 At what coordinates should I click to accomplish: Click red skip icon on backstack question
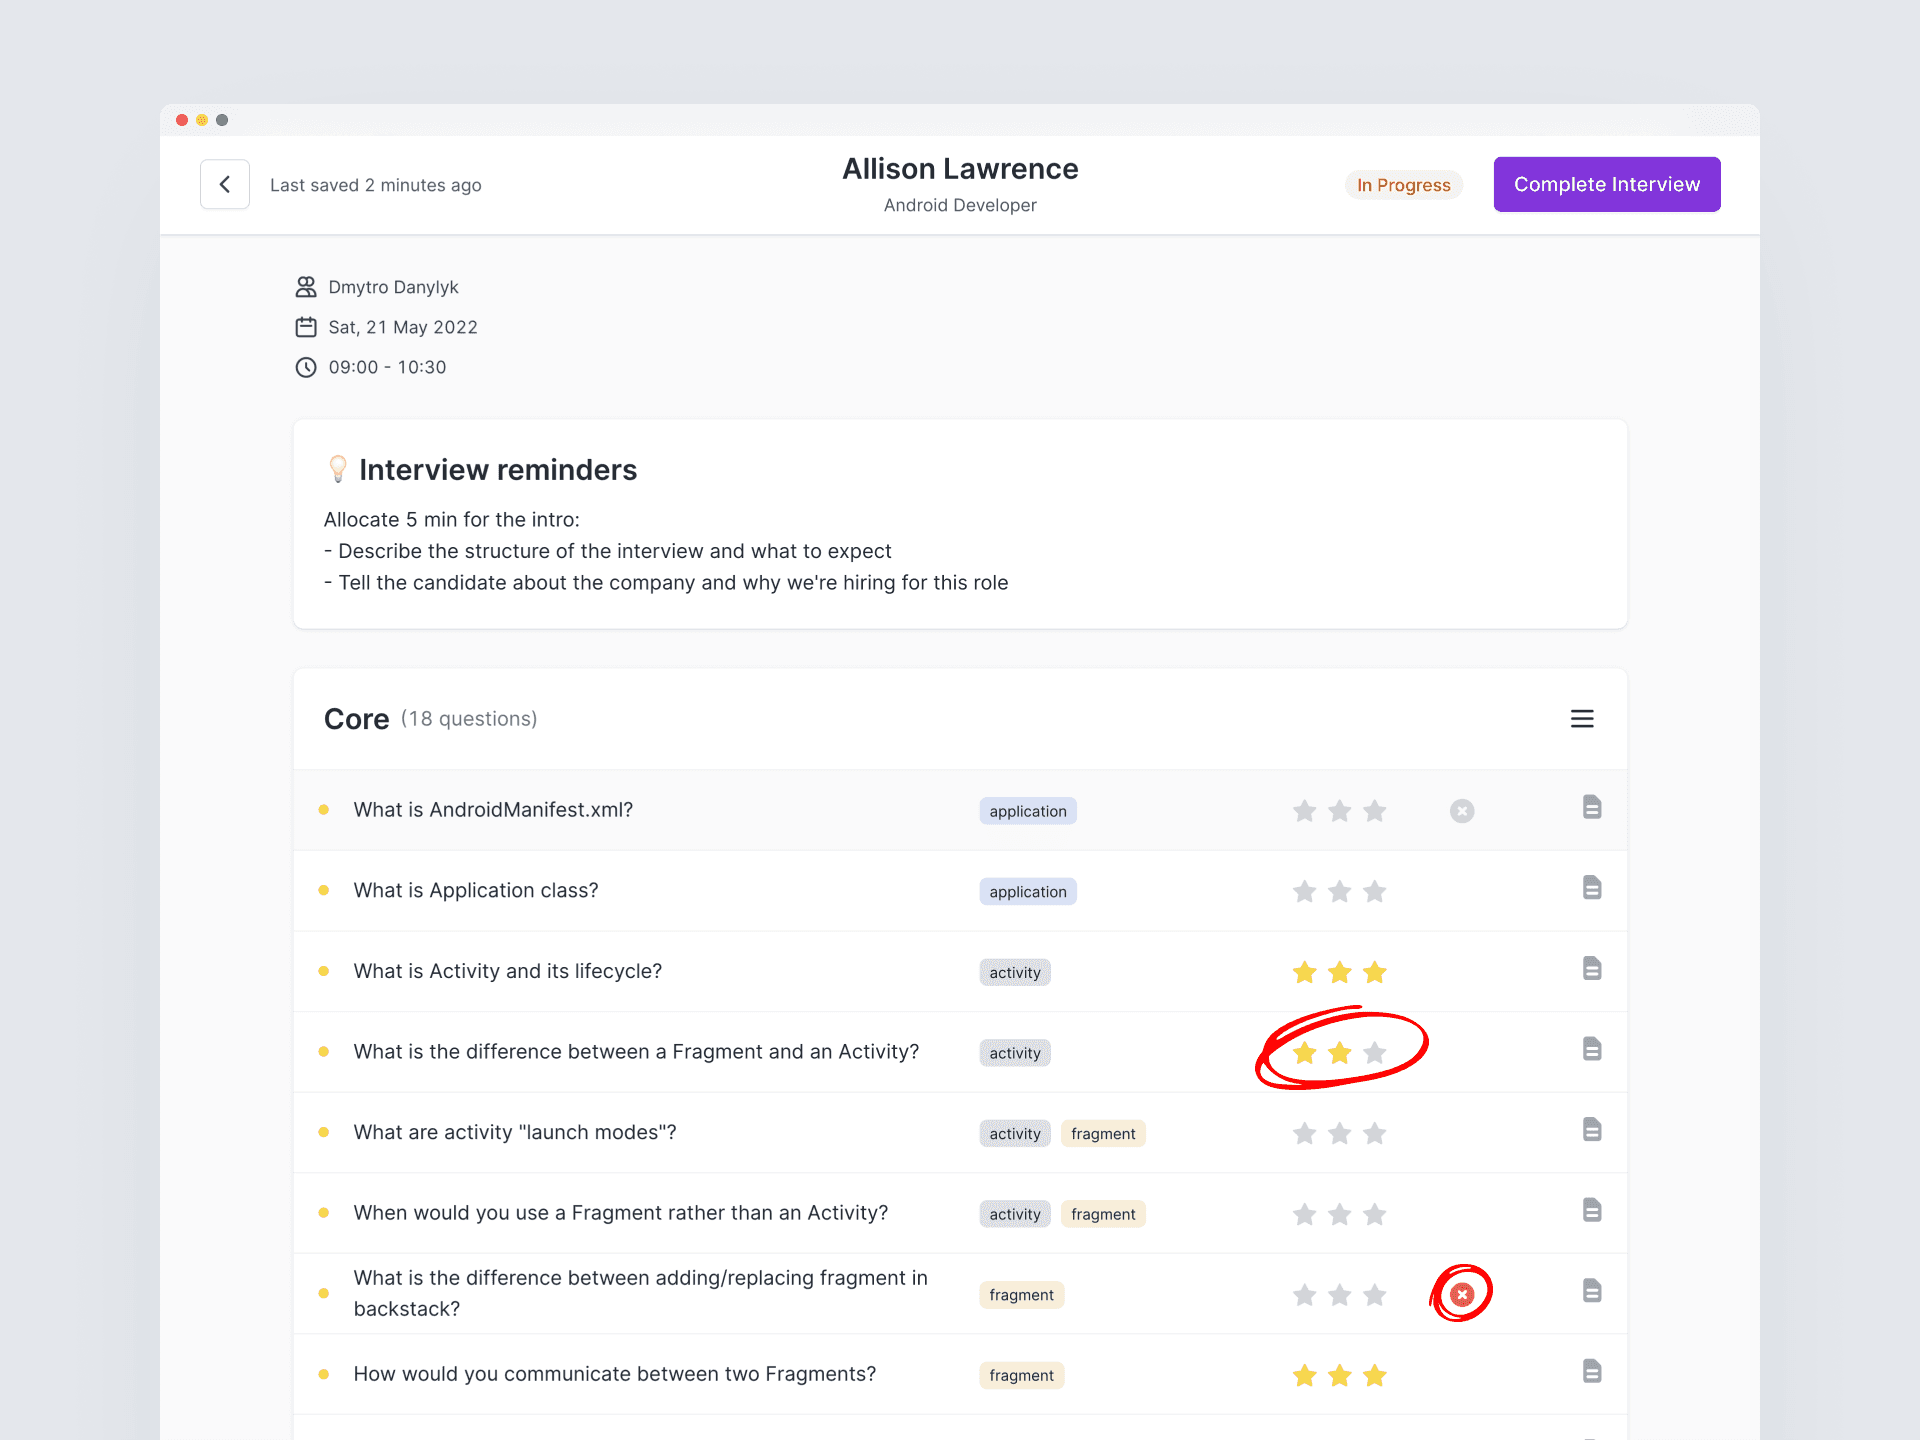tap(1462, 1294)
